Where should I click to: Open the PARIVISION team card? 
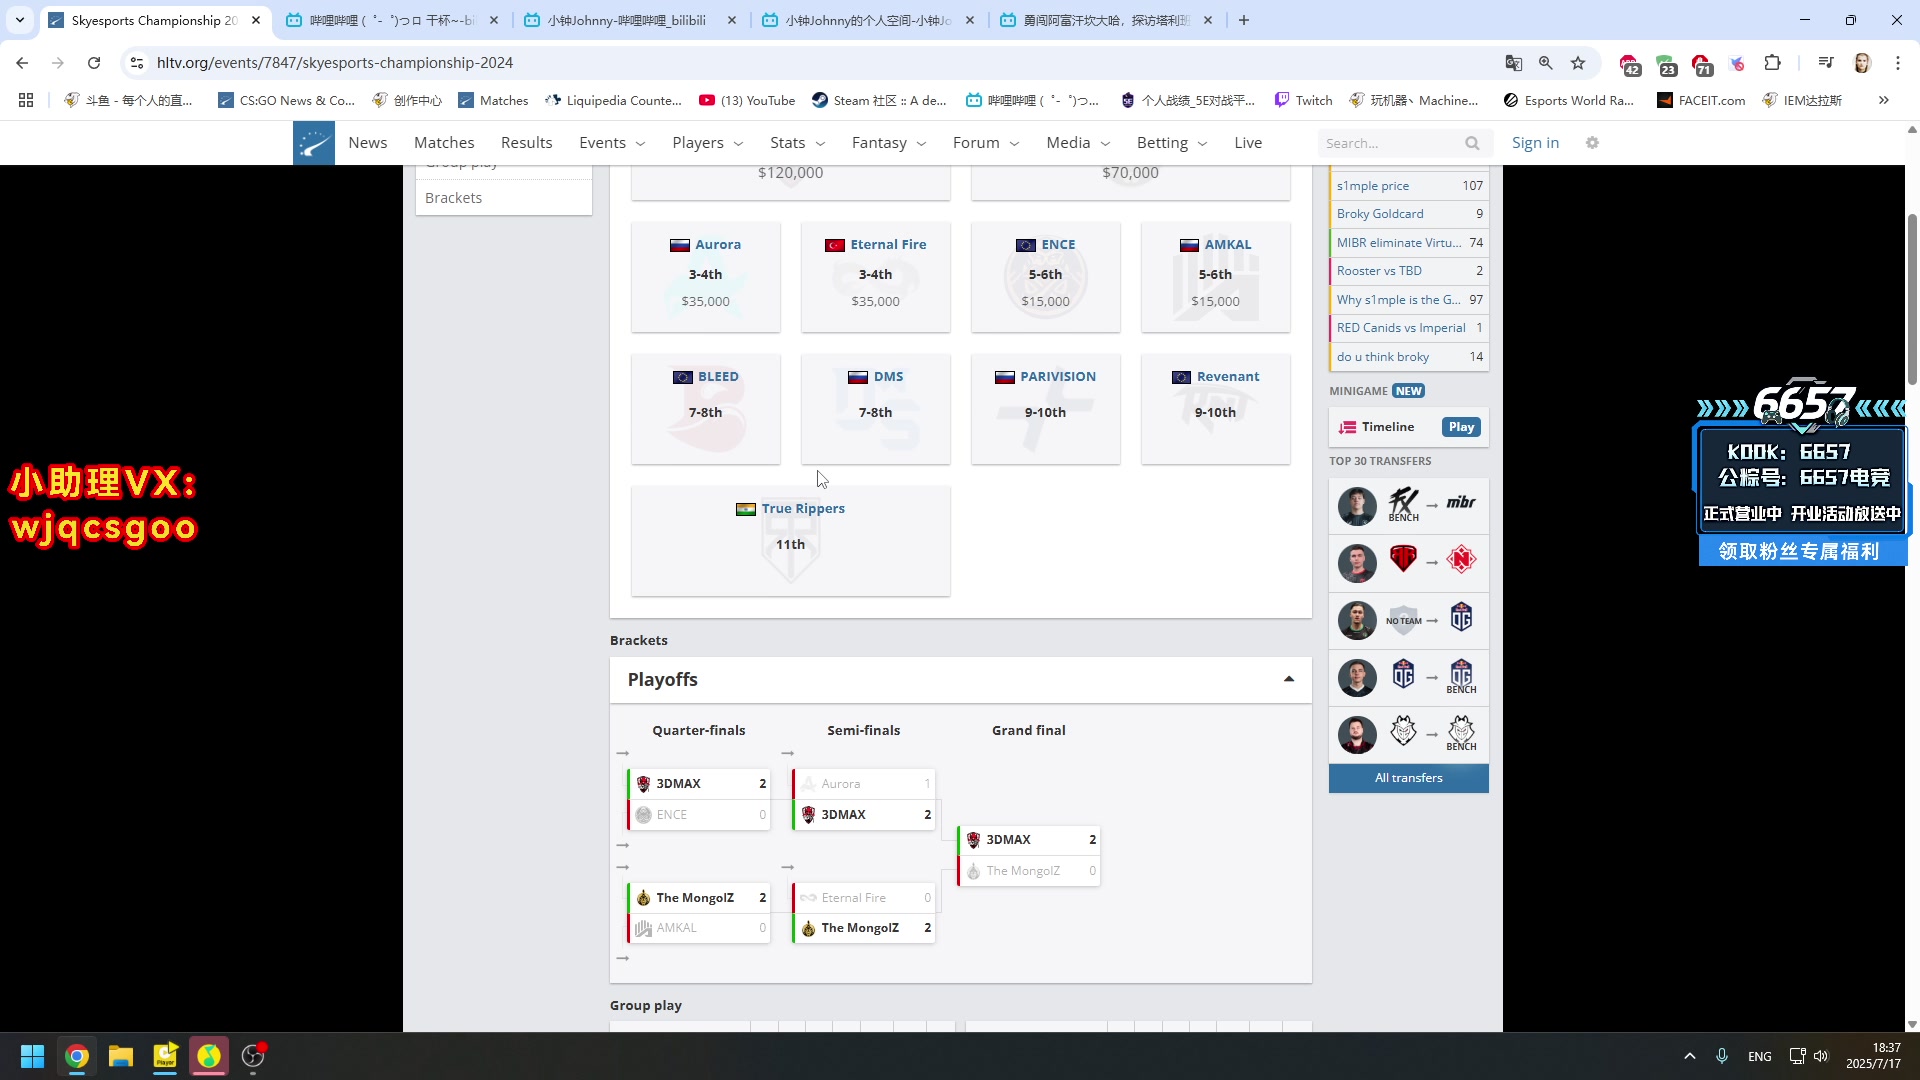pyautogui.click(x=1045, y=408)
